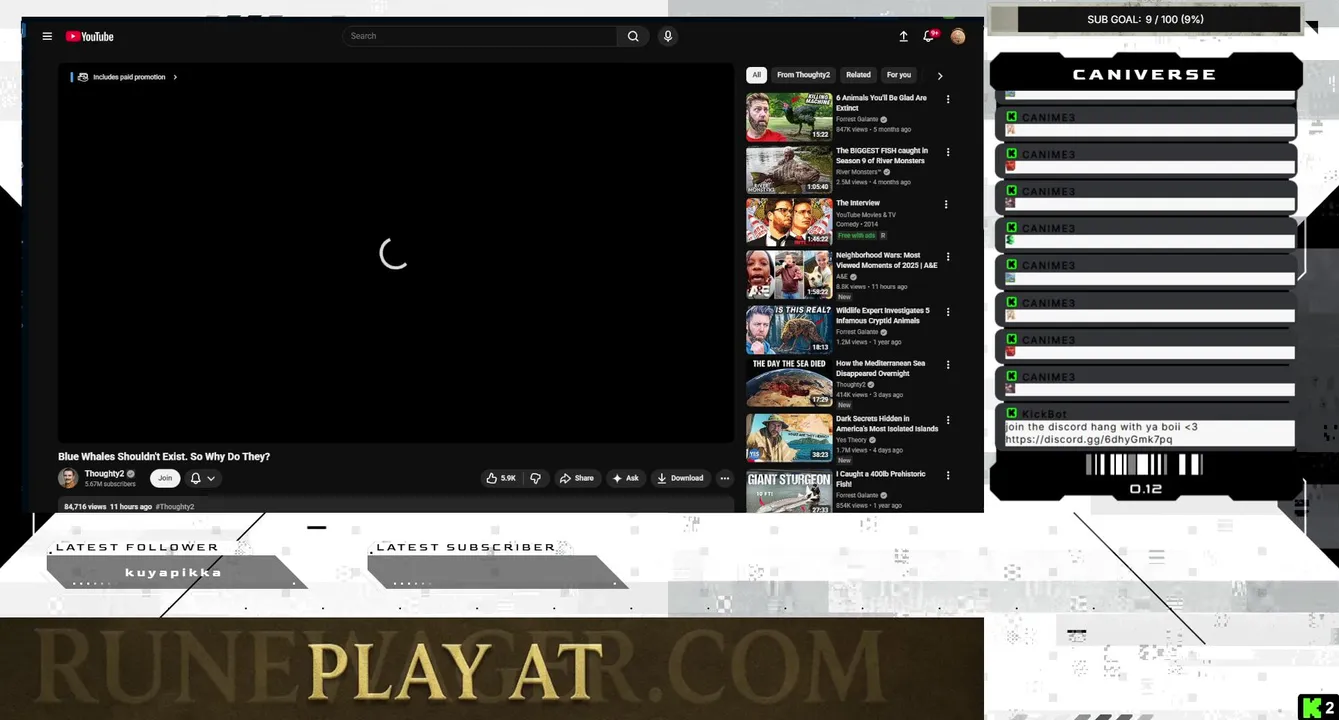The width and height of the screenshot is (1339, 720).
Task: Click the Ask button
Action: pyautogui.click(x=625, y=478)
